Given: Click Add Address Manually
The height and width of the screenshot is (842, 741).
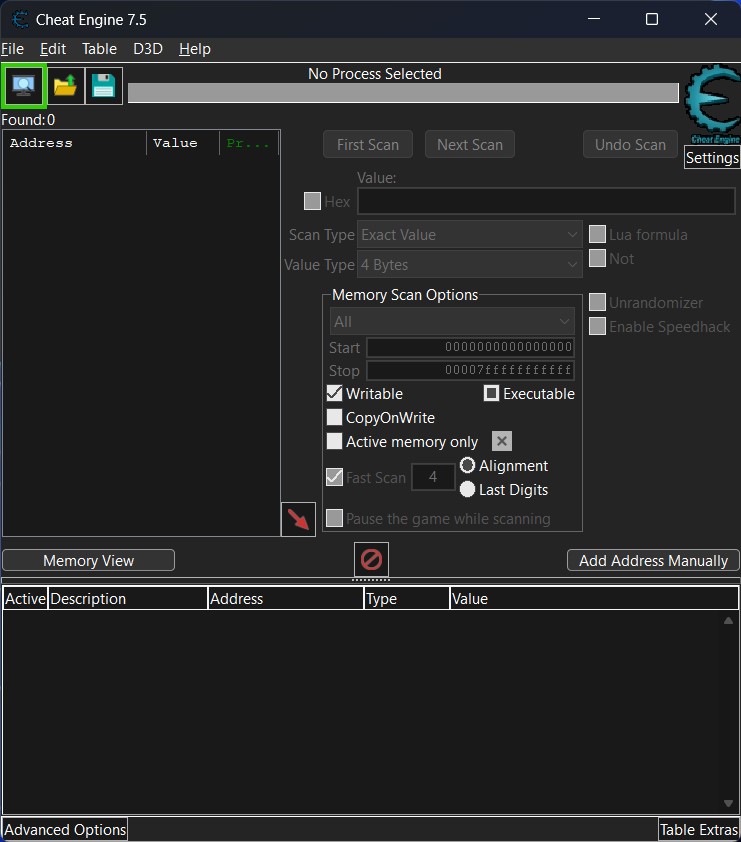Looking at the screenshot, I should pos(653,560).
